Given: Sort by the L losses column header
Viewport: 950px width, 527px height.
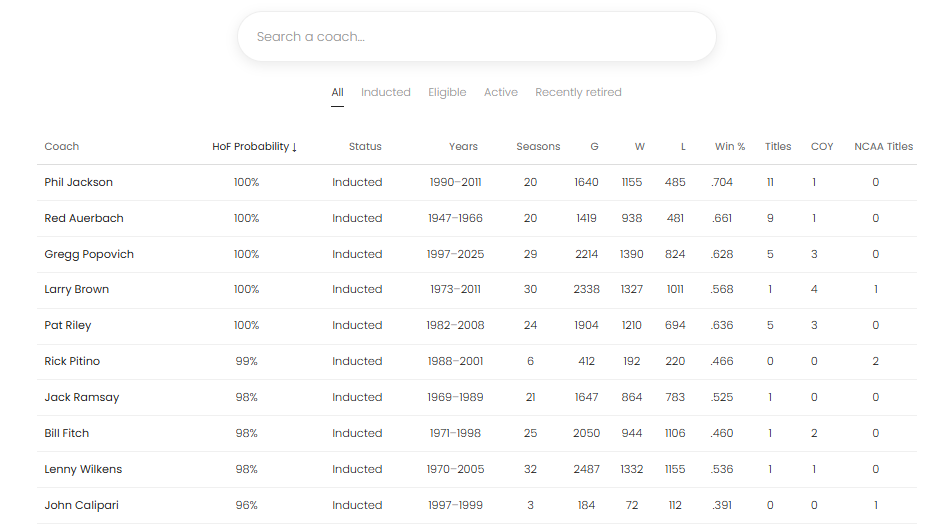Looking at the screenshot, I should pyautogui.click(x=683, y=146).
